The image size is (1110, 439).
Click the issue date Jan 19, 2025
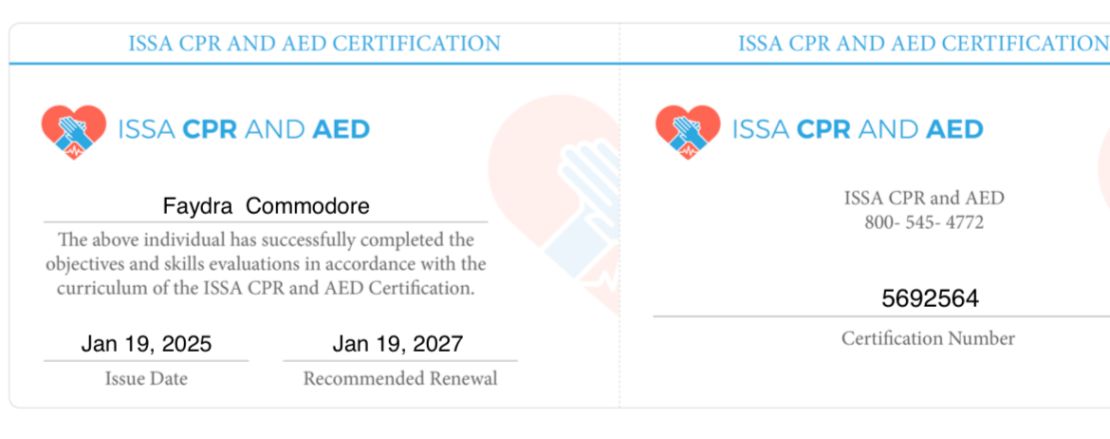point(146,344)
